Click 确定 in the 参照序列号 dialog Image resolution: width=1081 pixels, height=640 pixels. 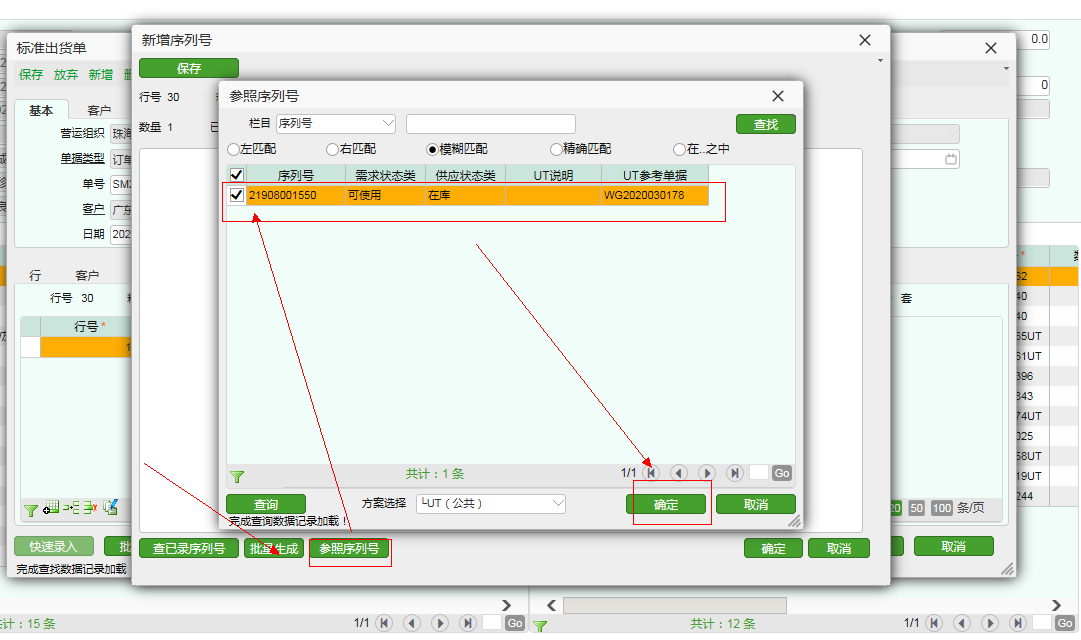tap(666, 505)
